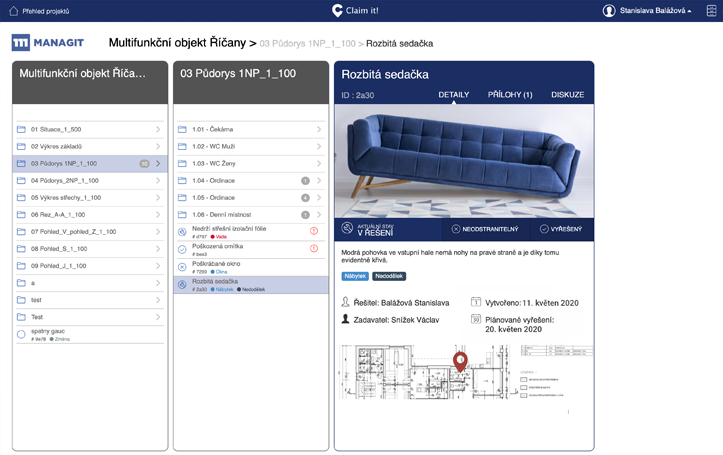Image resolution: width=723 pixels, height=455 pixels.
Task: Click the user avatar icon
Action: coord(609,10)
